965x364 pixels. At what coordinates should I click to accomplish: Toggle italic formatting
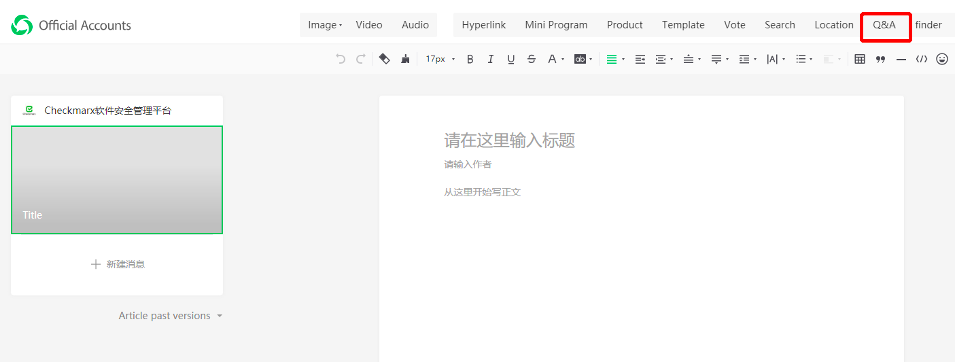[491, 59]
